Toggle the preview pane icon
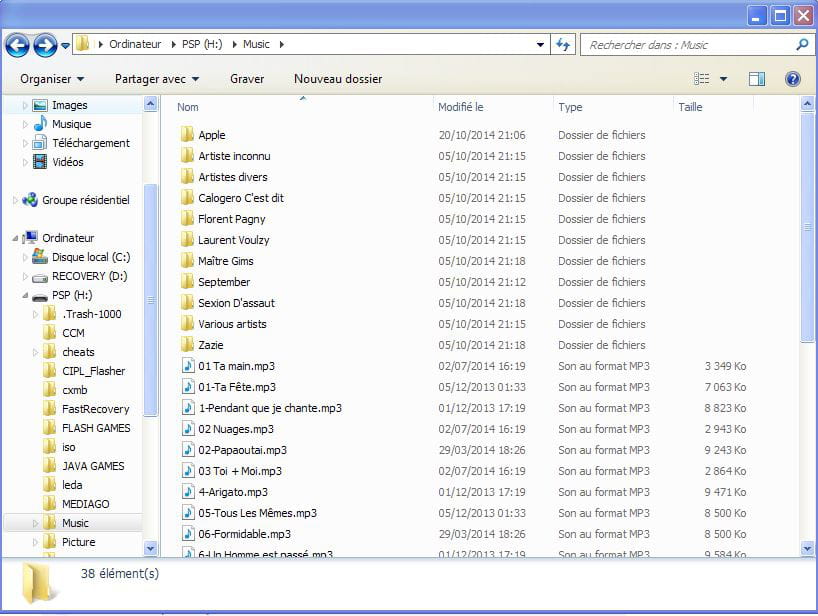 [756, 79]
